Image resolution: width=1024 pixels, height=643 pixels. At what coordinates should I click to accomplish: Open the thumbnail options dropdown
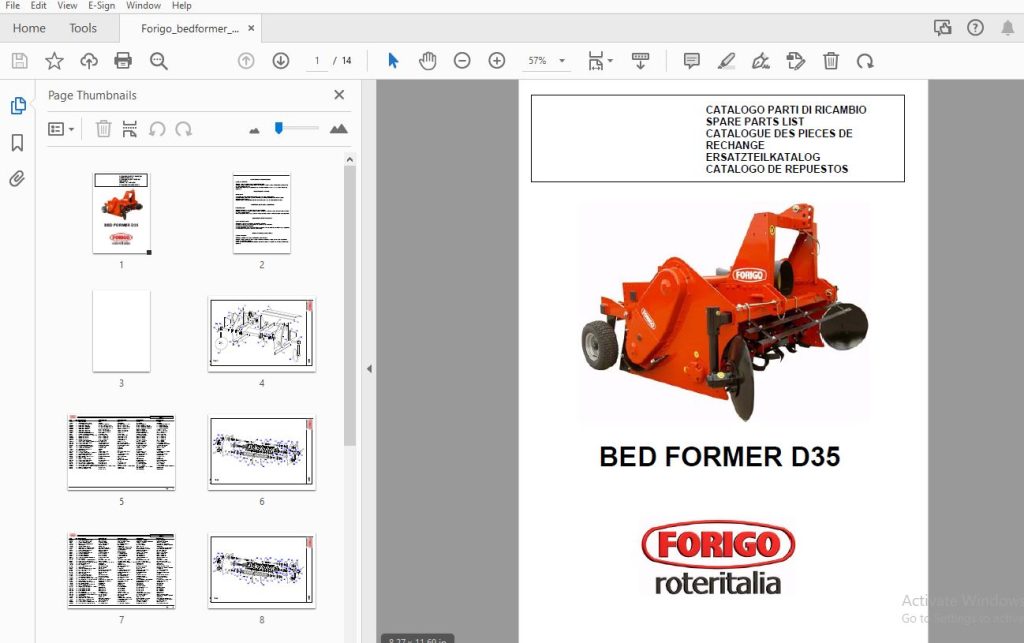click(x=61, y=129)
